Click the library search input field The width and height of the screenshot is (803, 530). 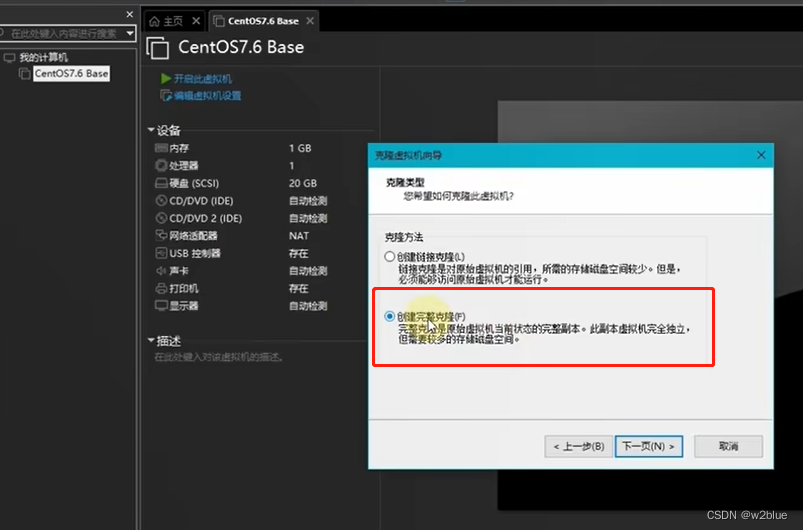click(64, 34)
